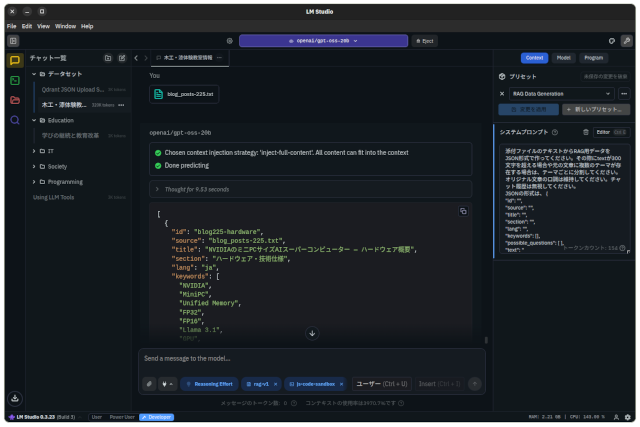Click the system prompt text area
Viewport: 640px width, 427px height.
[x=564, y=200]
